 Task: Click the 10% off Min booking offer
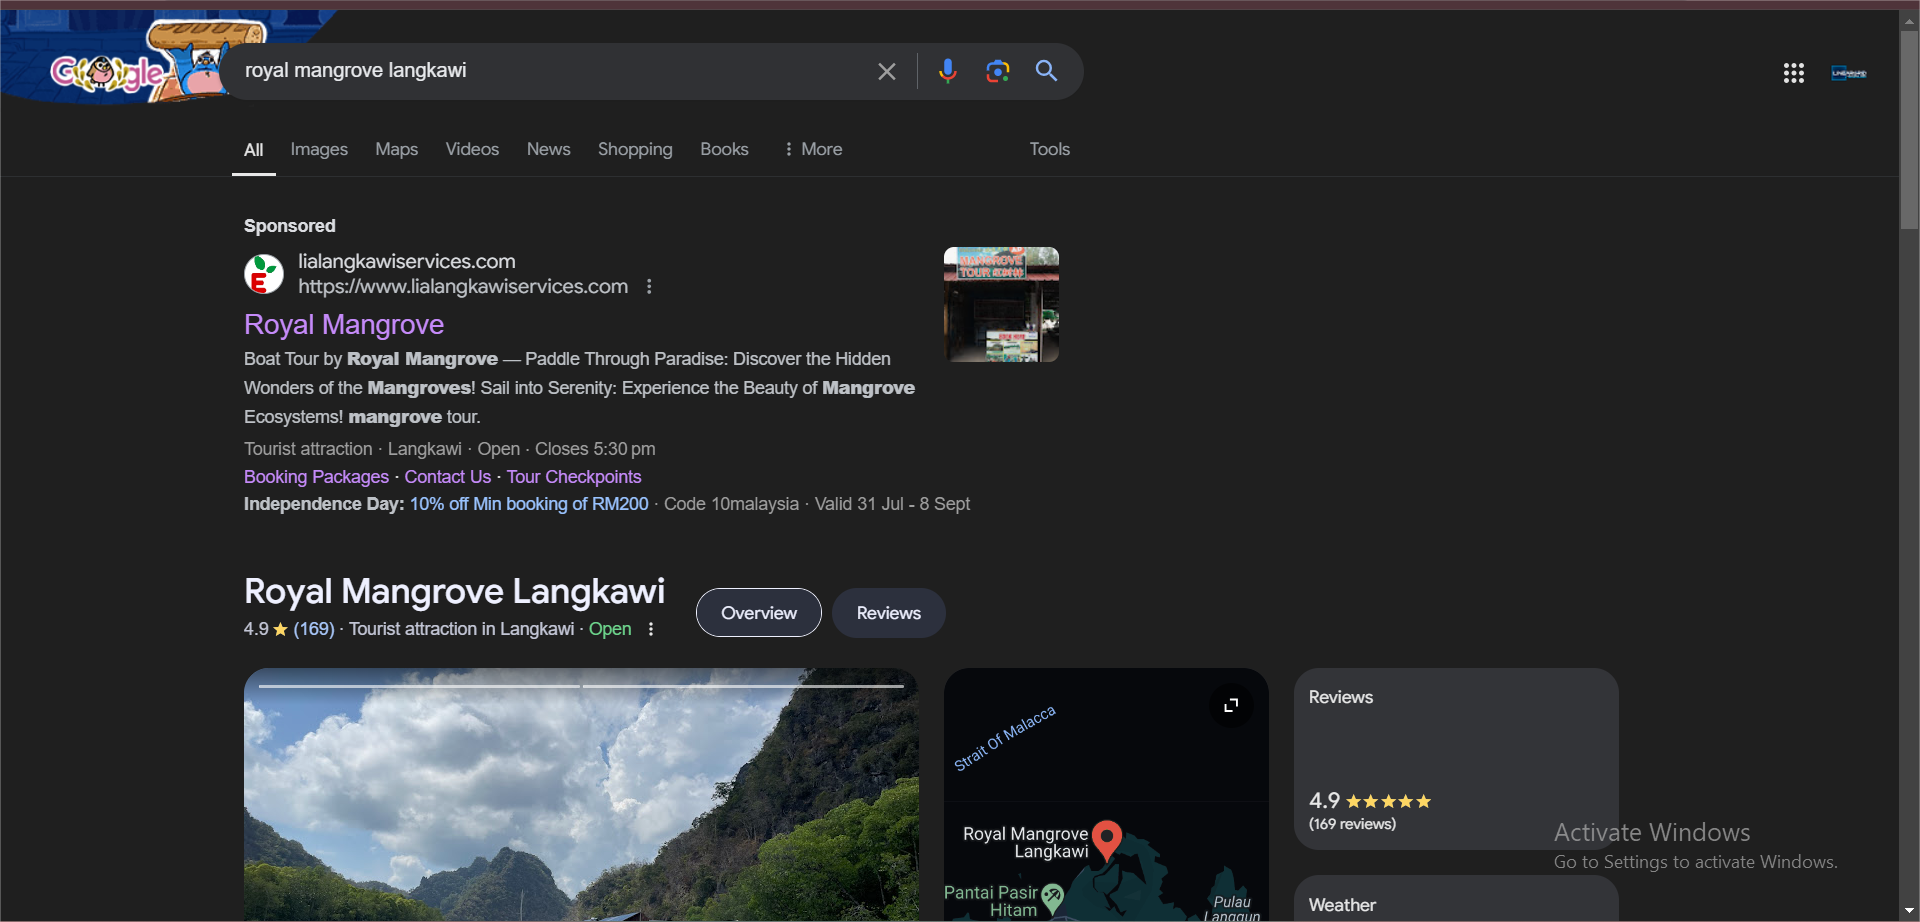pos(529,504)
